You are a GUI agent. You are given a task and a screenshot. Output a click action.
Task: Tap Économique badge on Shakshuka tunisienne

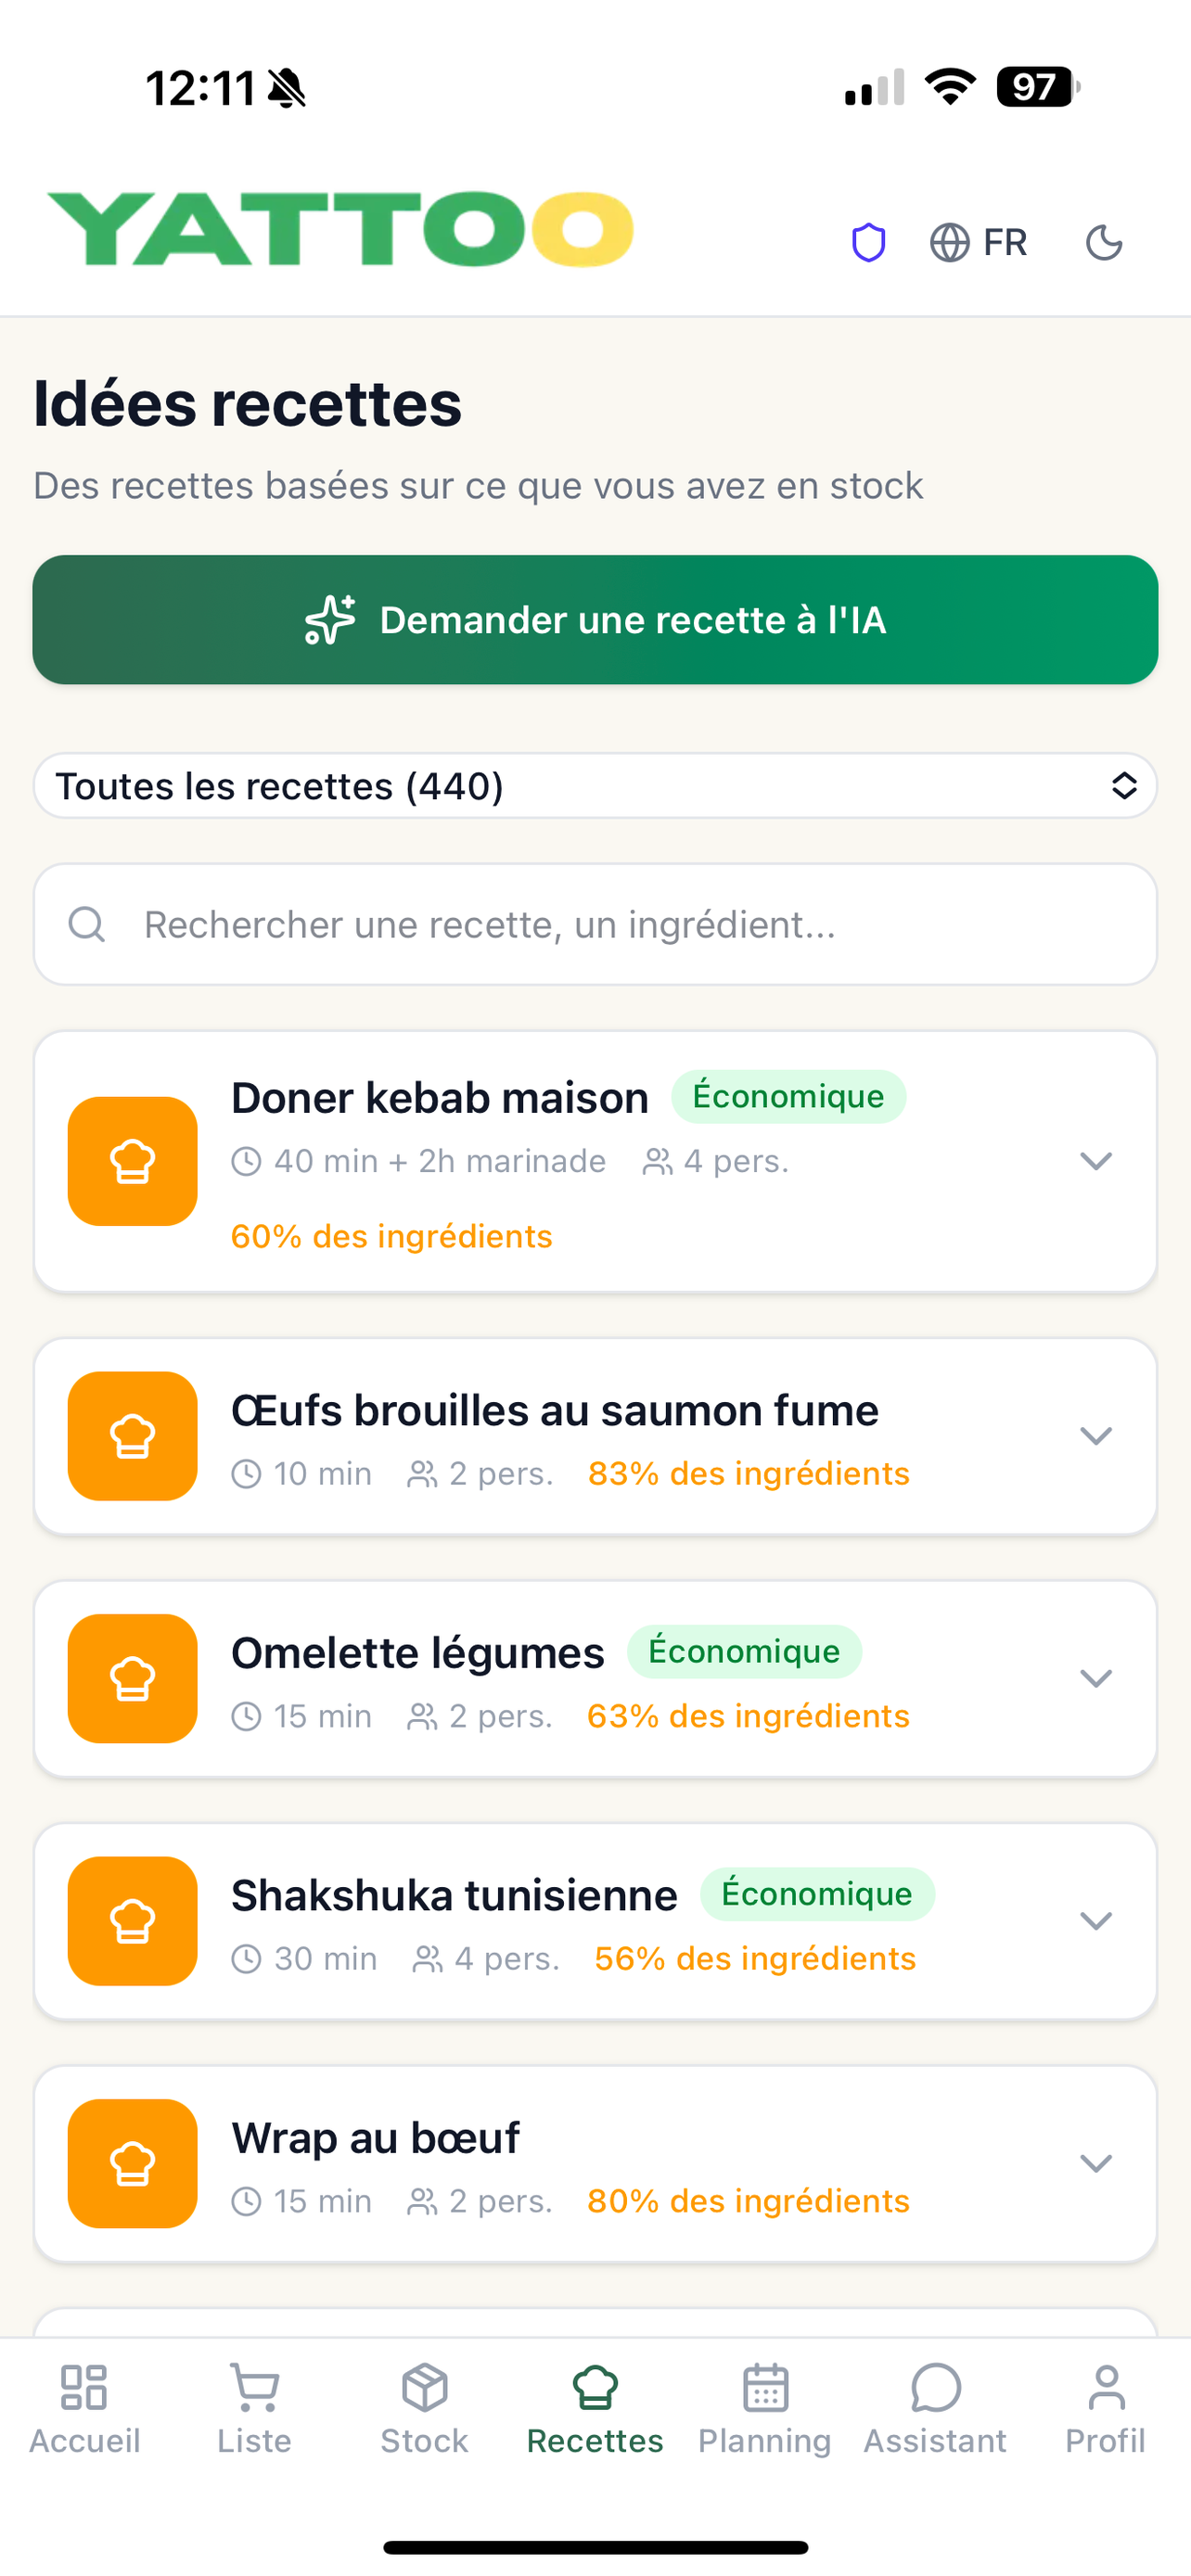817,1894
